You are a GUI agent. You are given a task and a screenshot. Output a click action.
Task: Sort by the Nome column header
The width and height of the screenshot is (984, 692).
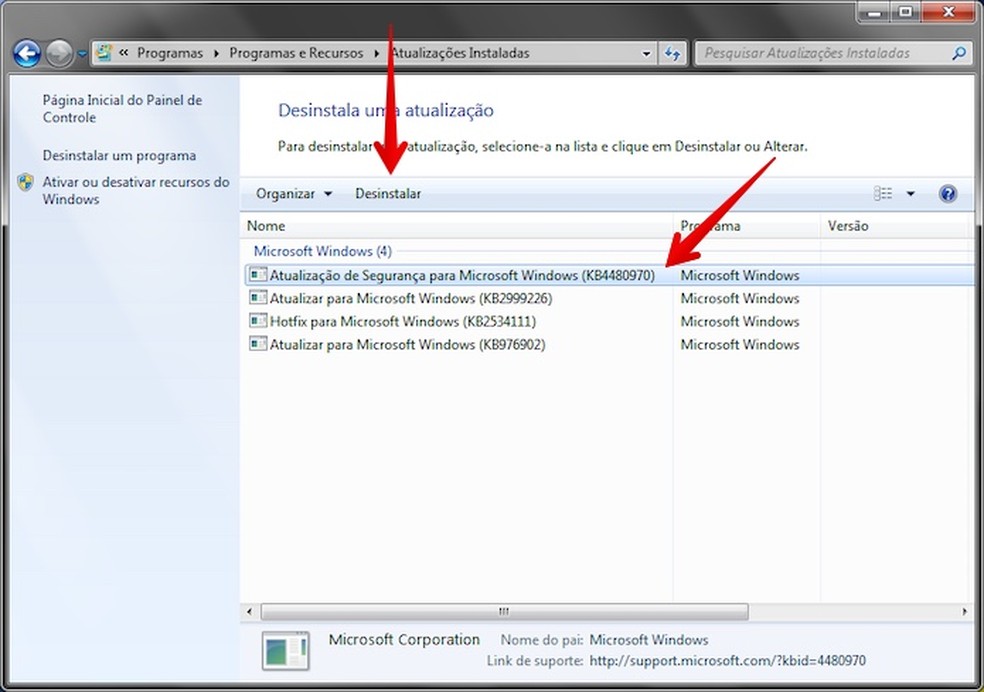(x=457, y=226)
